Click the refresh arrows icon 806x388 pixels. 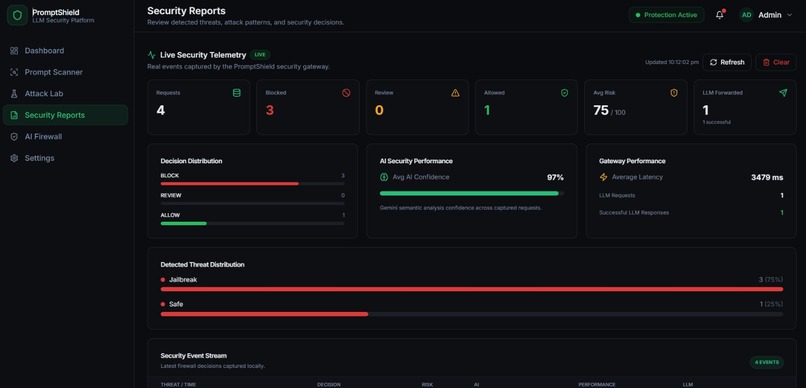[x=713, y=62]
